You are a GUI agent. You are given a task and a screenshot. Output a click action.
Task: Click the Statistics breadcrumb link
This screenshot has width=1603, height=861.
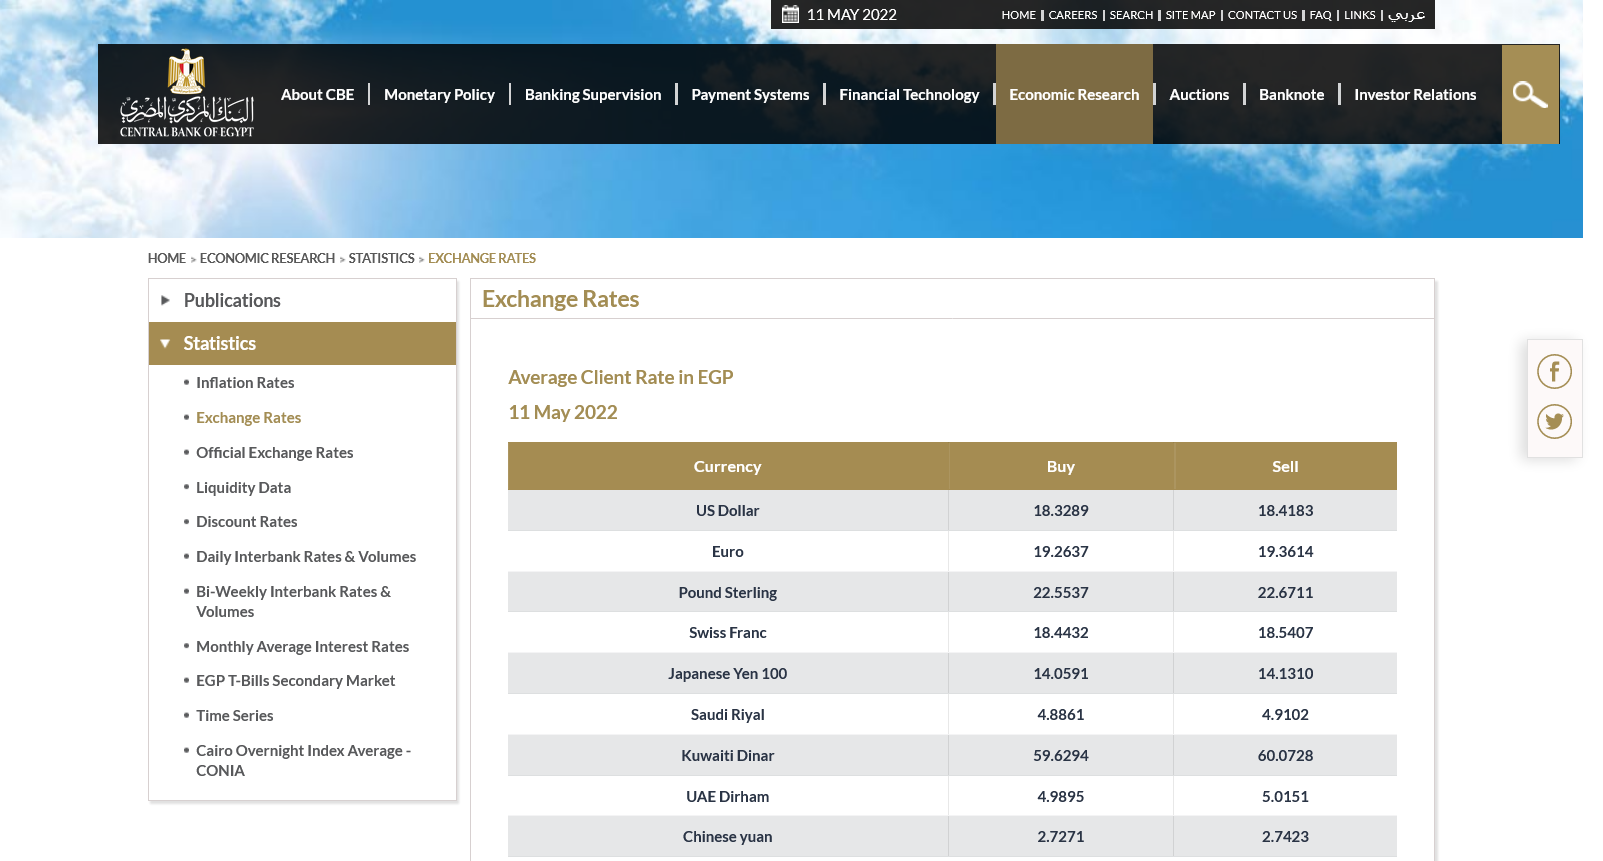pyautogui.click(x=381, y=259)
